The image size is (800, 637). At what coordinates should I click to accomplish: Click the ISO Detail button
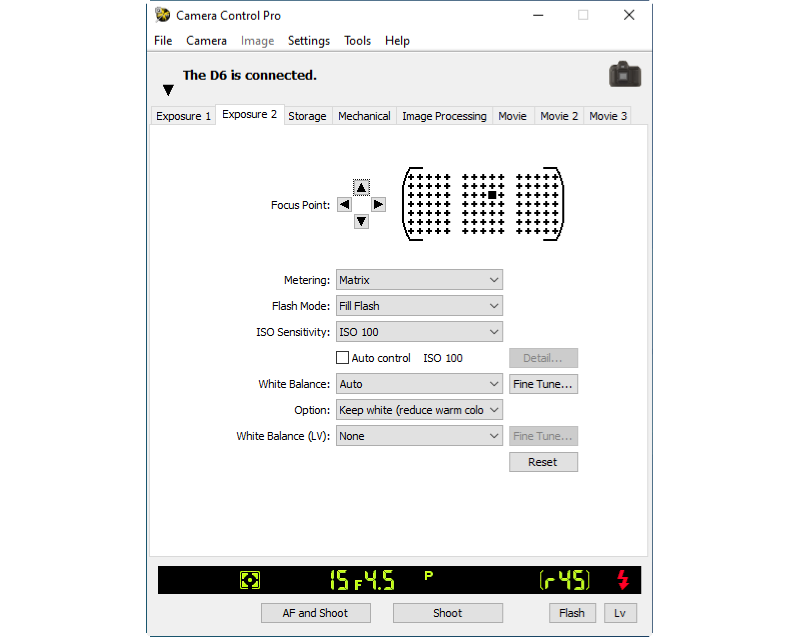543,358
